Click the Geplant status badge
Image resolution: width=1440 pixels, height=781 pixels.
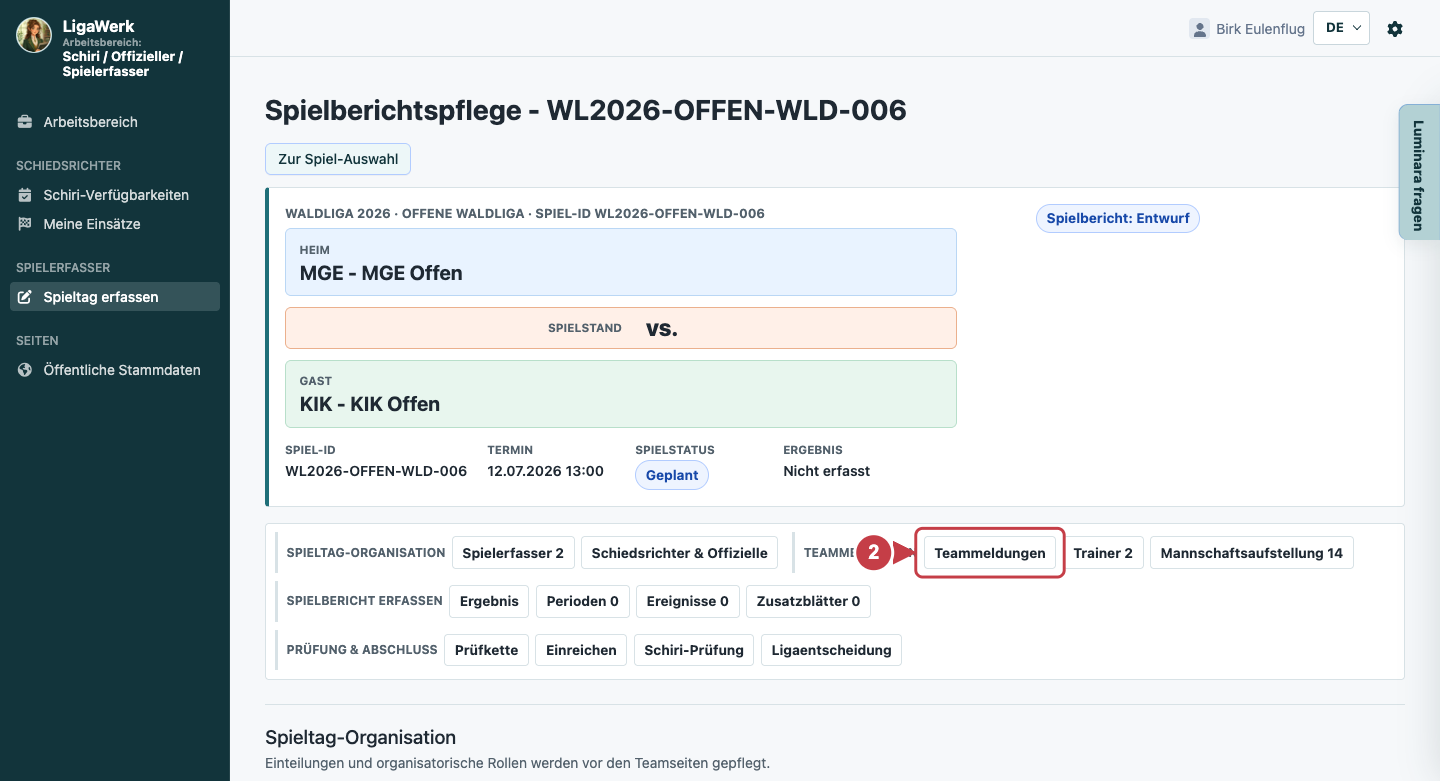[x=672, y=475]
